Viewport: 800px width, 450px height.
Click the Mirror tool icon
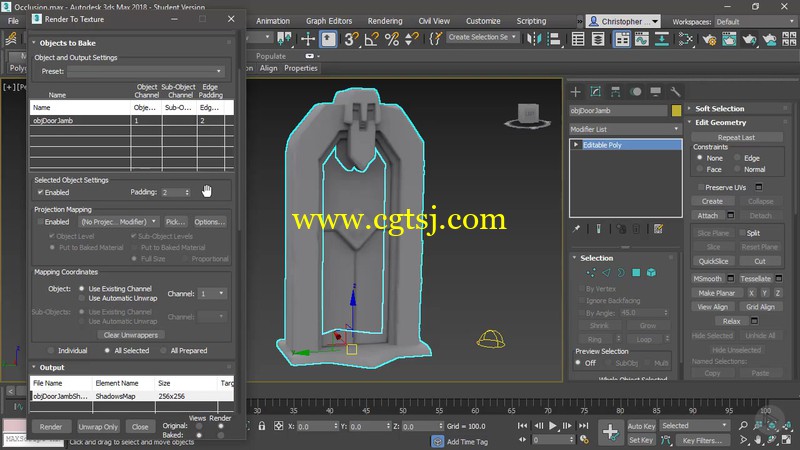(534, 39)
